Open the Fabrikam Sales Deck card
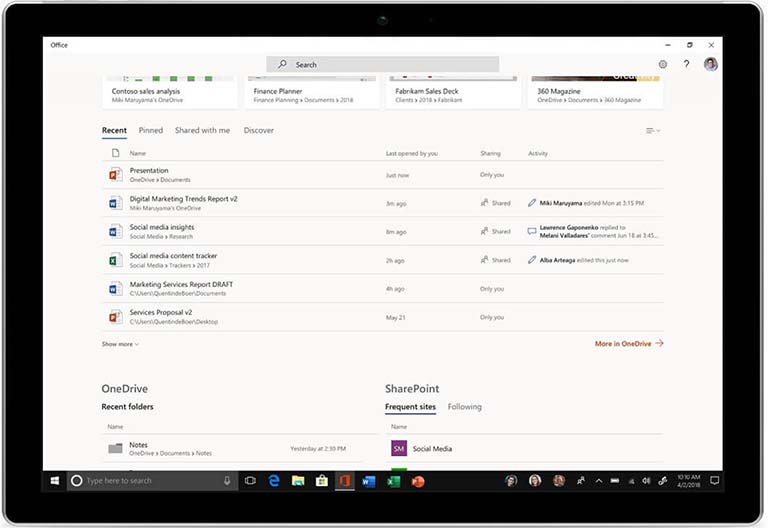The image size is (768, 528). [453, 92]
